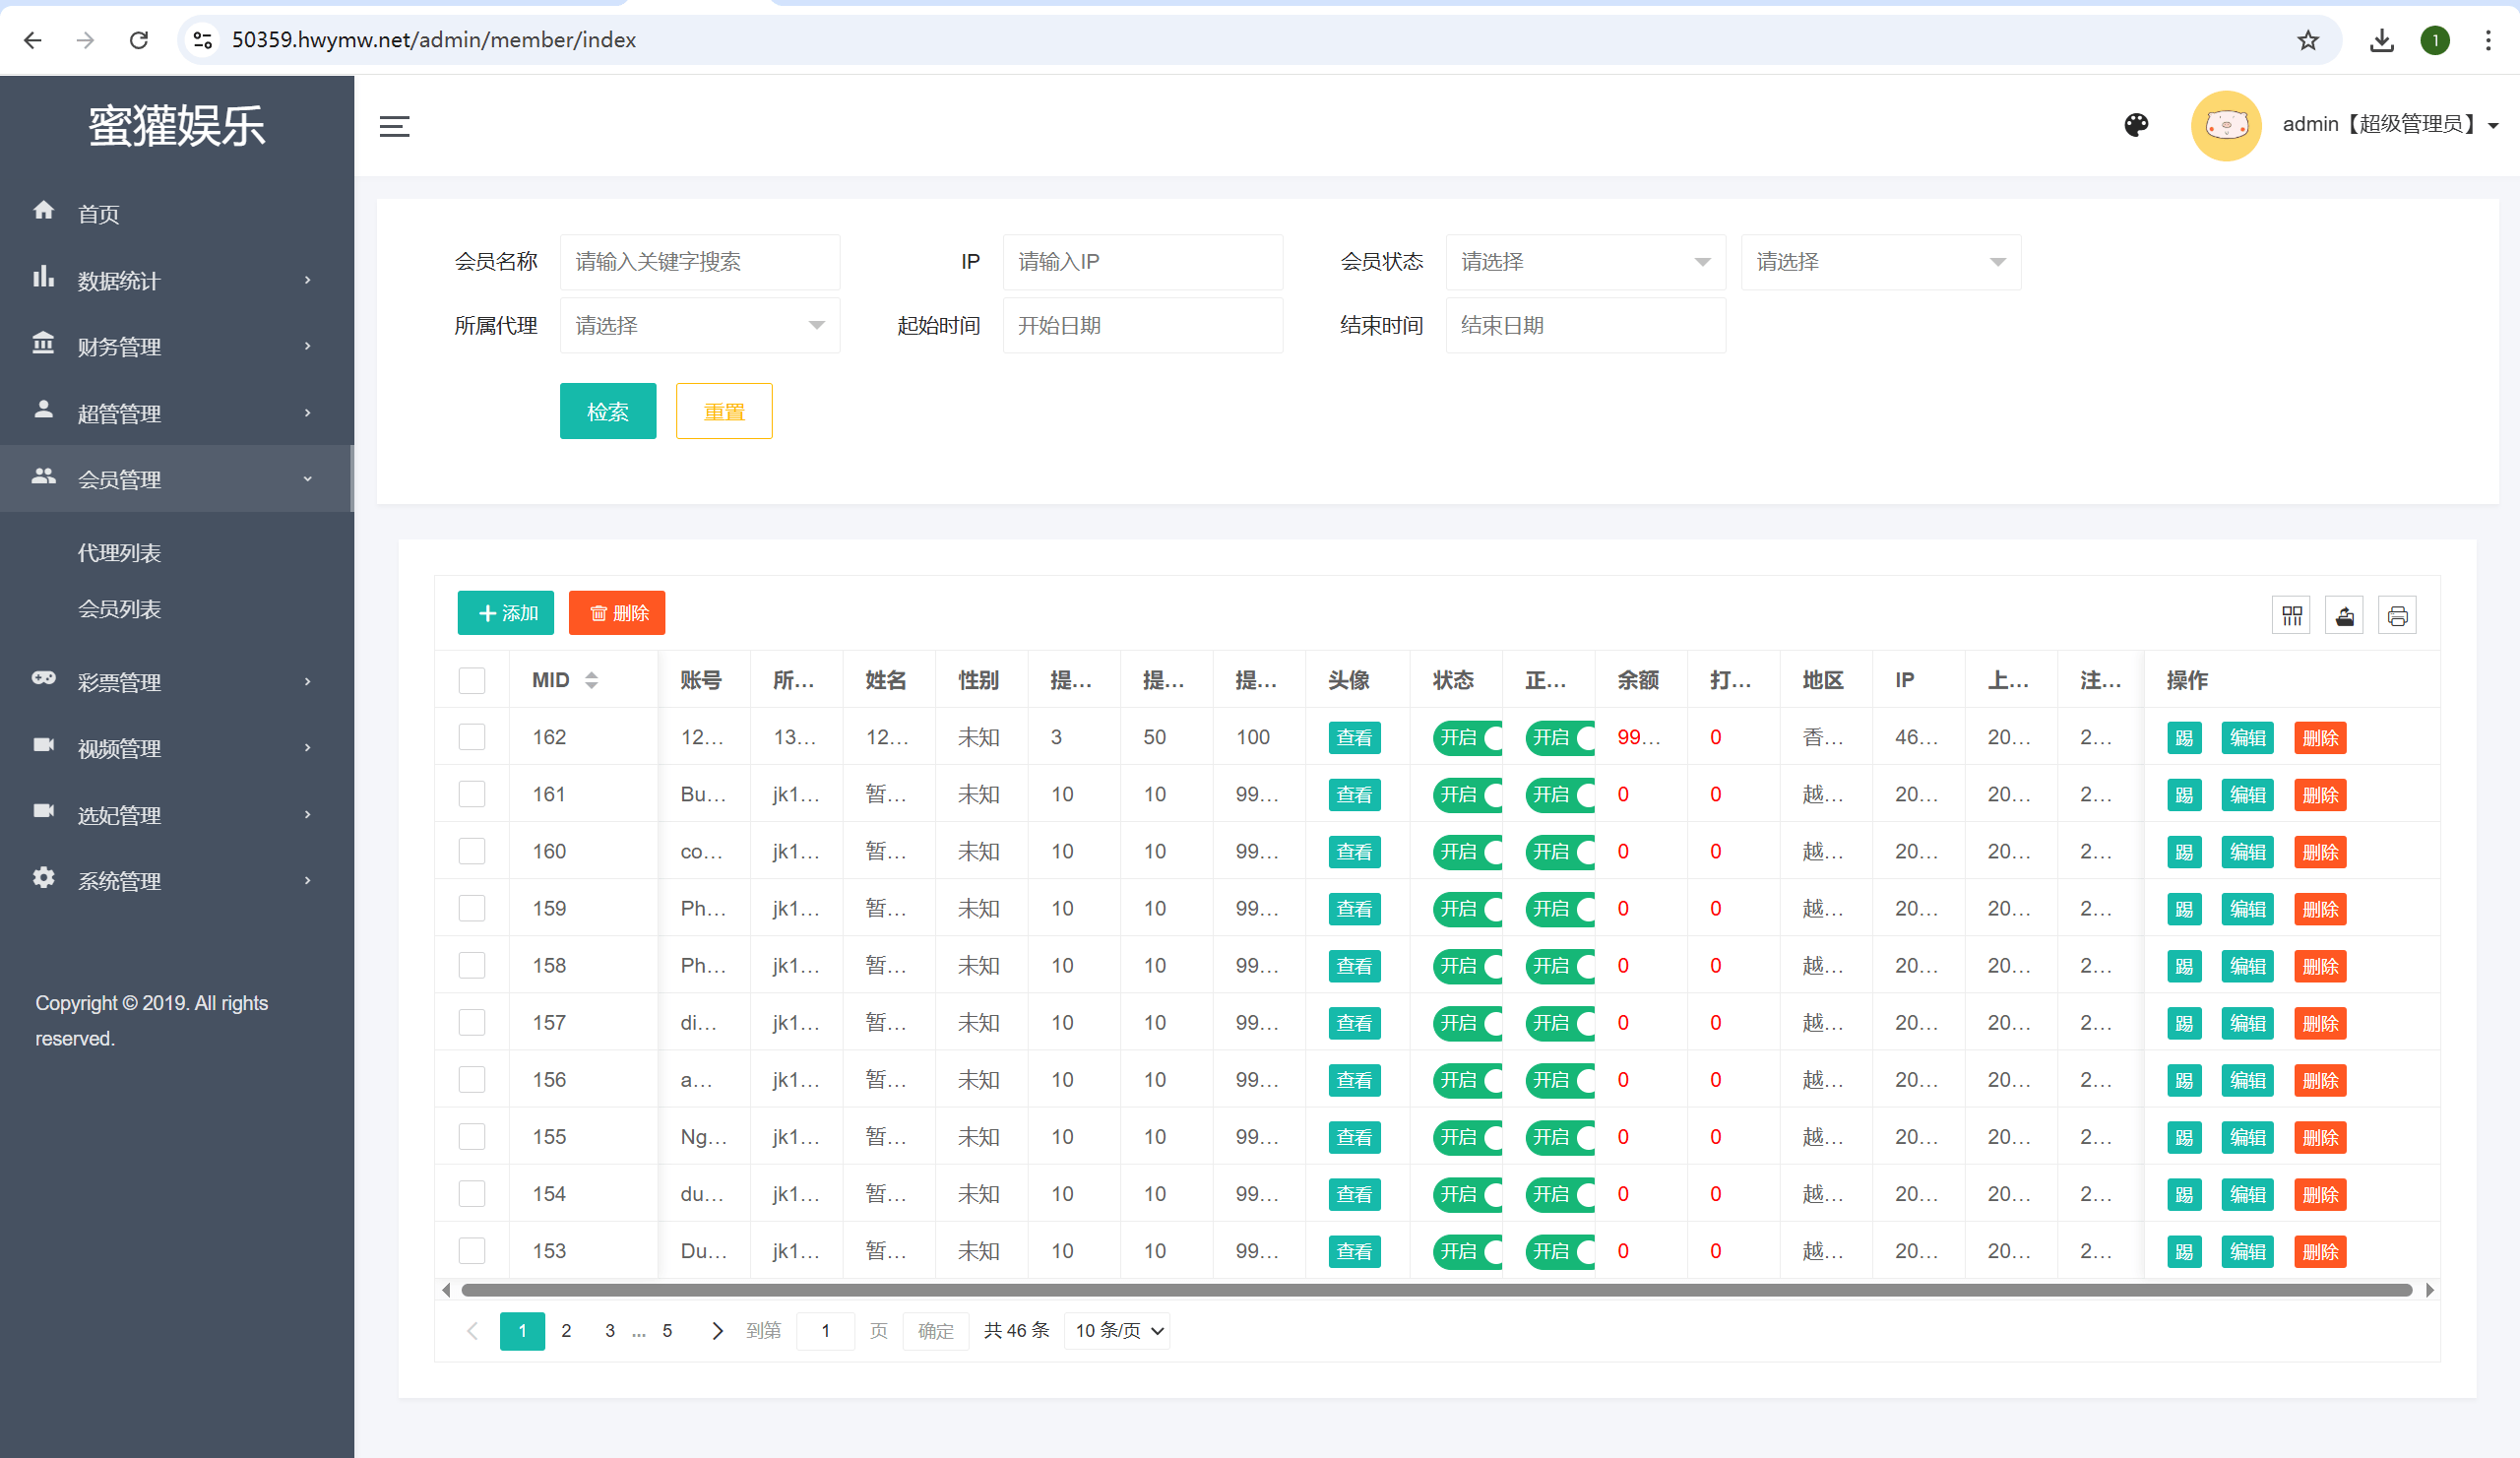
Task: Click the table horizontal scrollbar
Action: [x=1437, y=1290]
